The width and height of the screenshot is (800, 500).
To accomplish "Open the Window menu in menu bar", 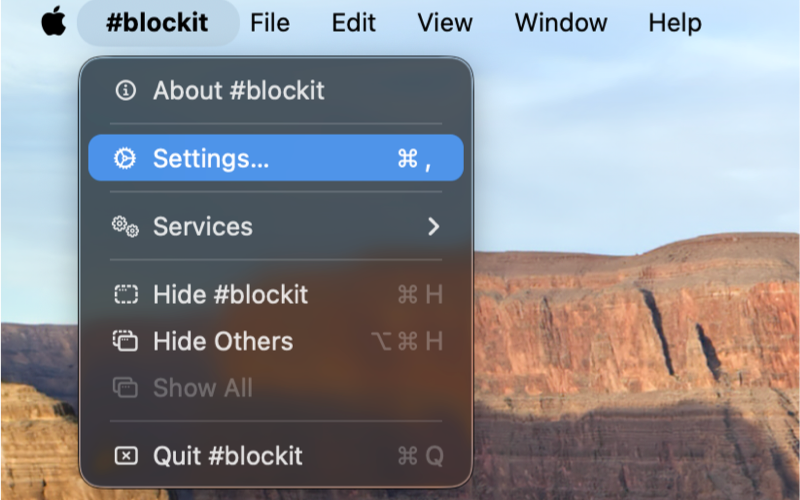I will click(561, 23).
